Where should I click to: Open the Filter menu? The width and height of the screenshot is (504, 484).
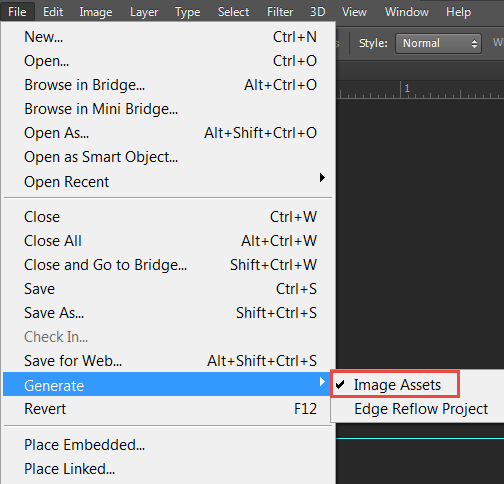(x=280, y=12)
